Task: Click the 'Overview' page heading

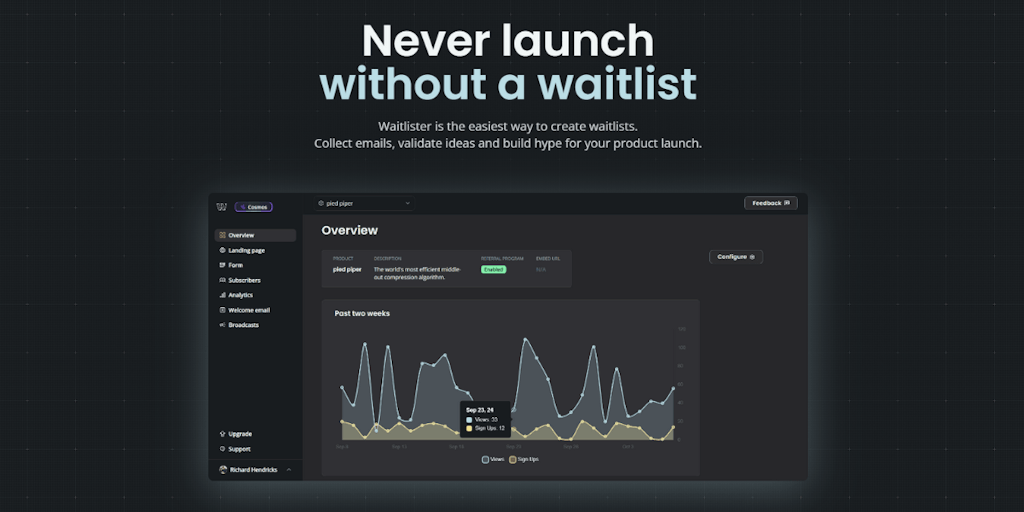Action: 349,231
